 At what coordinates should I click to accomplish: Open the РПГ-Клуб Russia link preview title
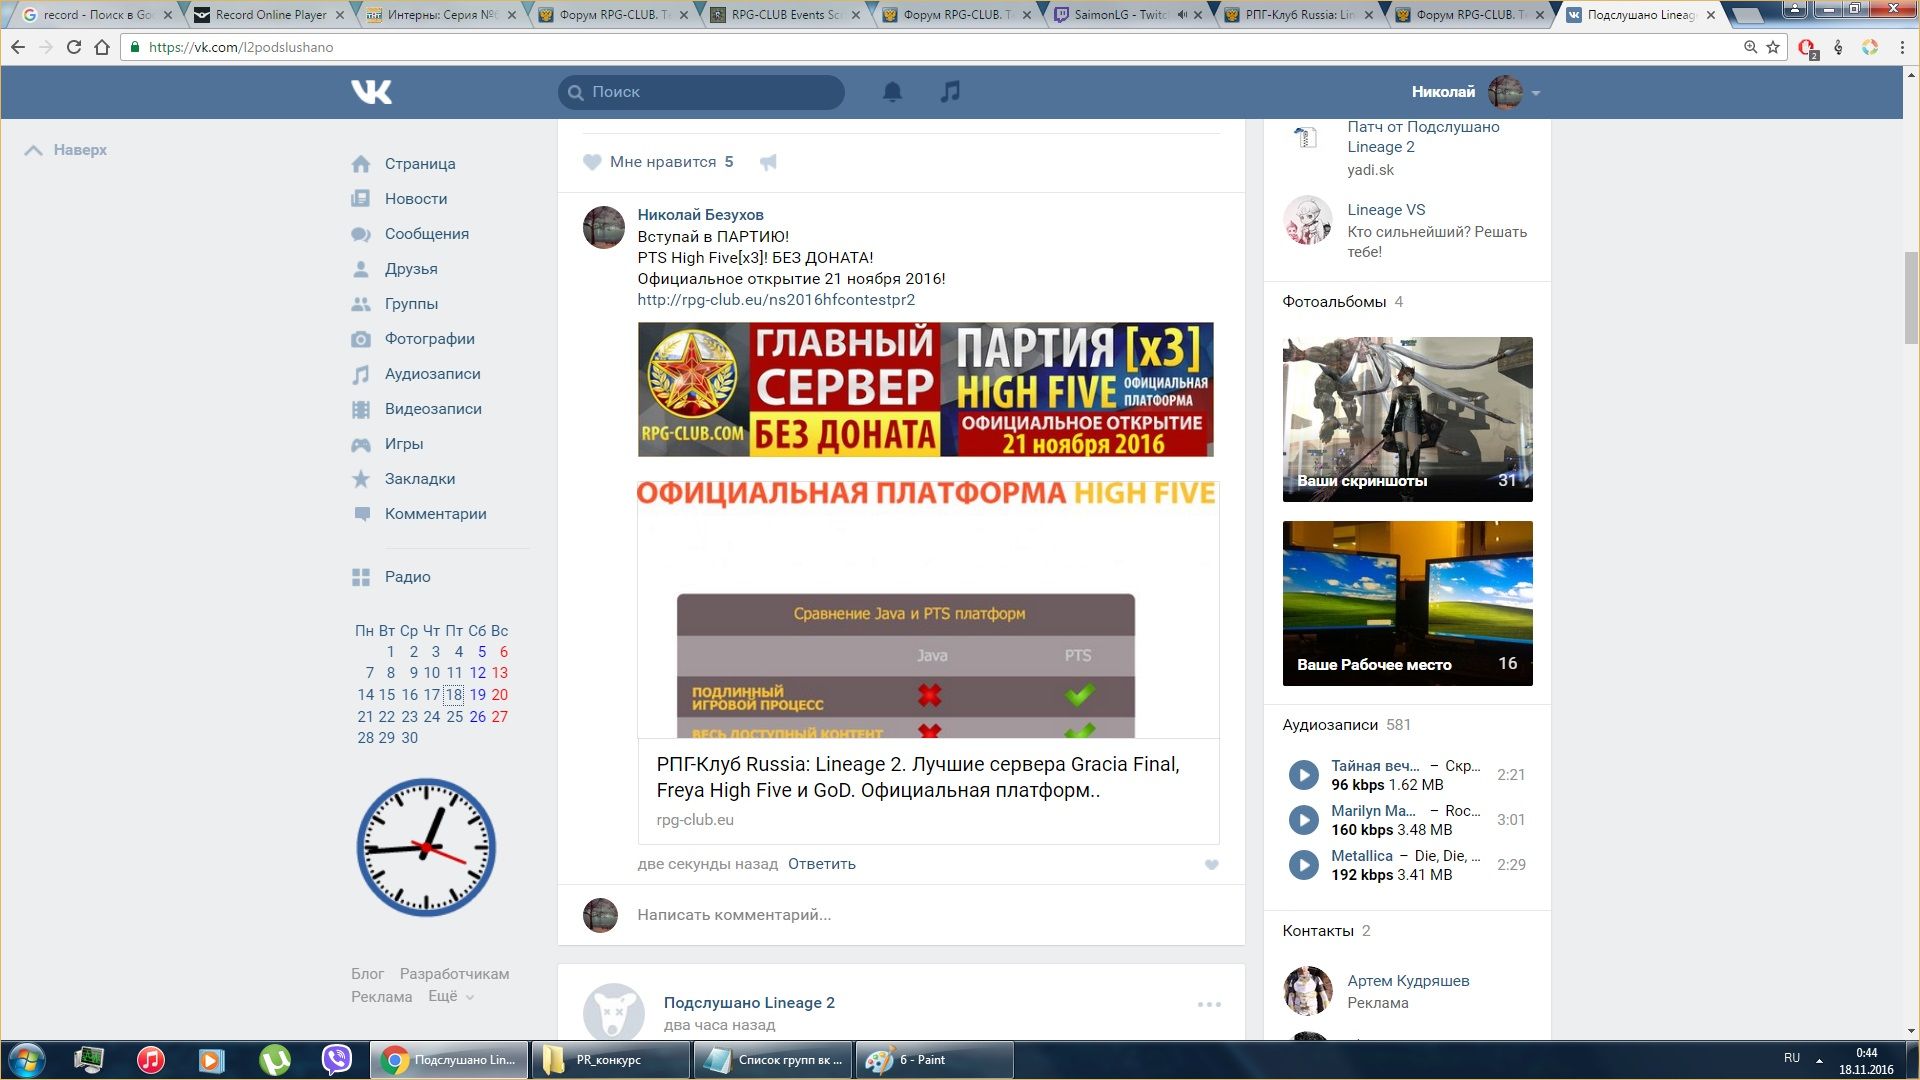[x=917, y=777]
